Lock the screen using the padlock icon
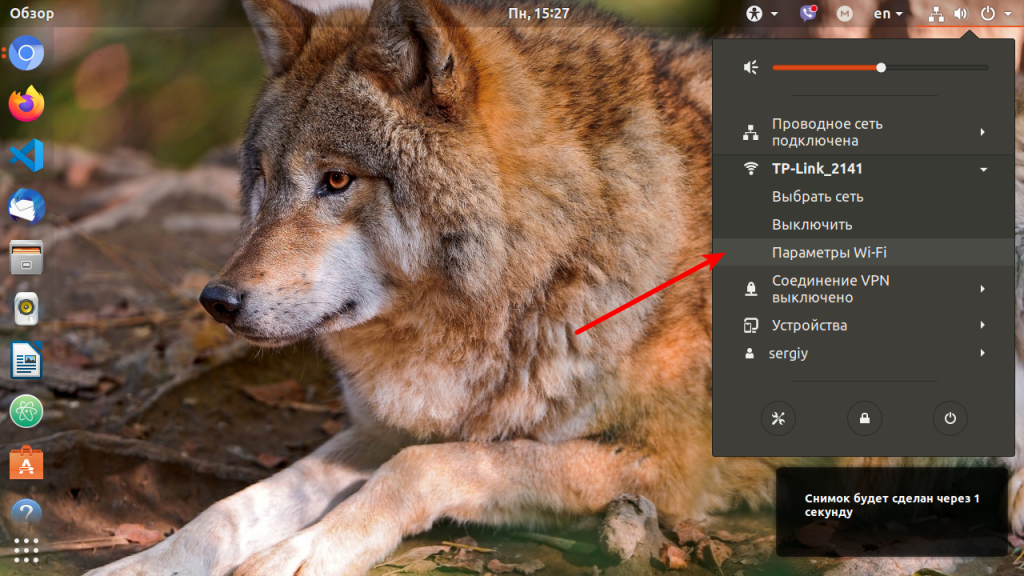This screenshot has height=576, width=1024. (x=864, y=419)
